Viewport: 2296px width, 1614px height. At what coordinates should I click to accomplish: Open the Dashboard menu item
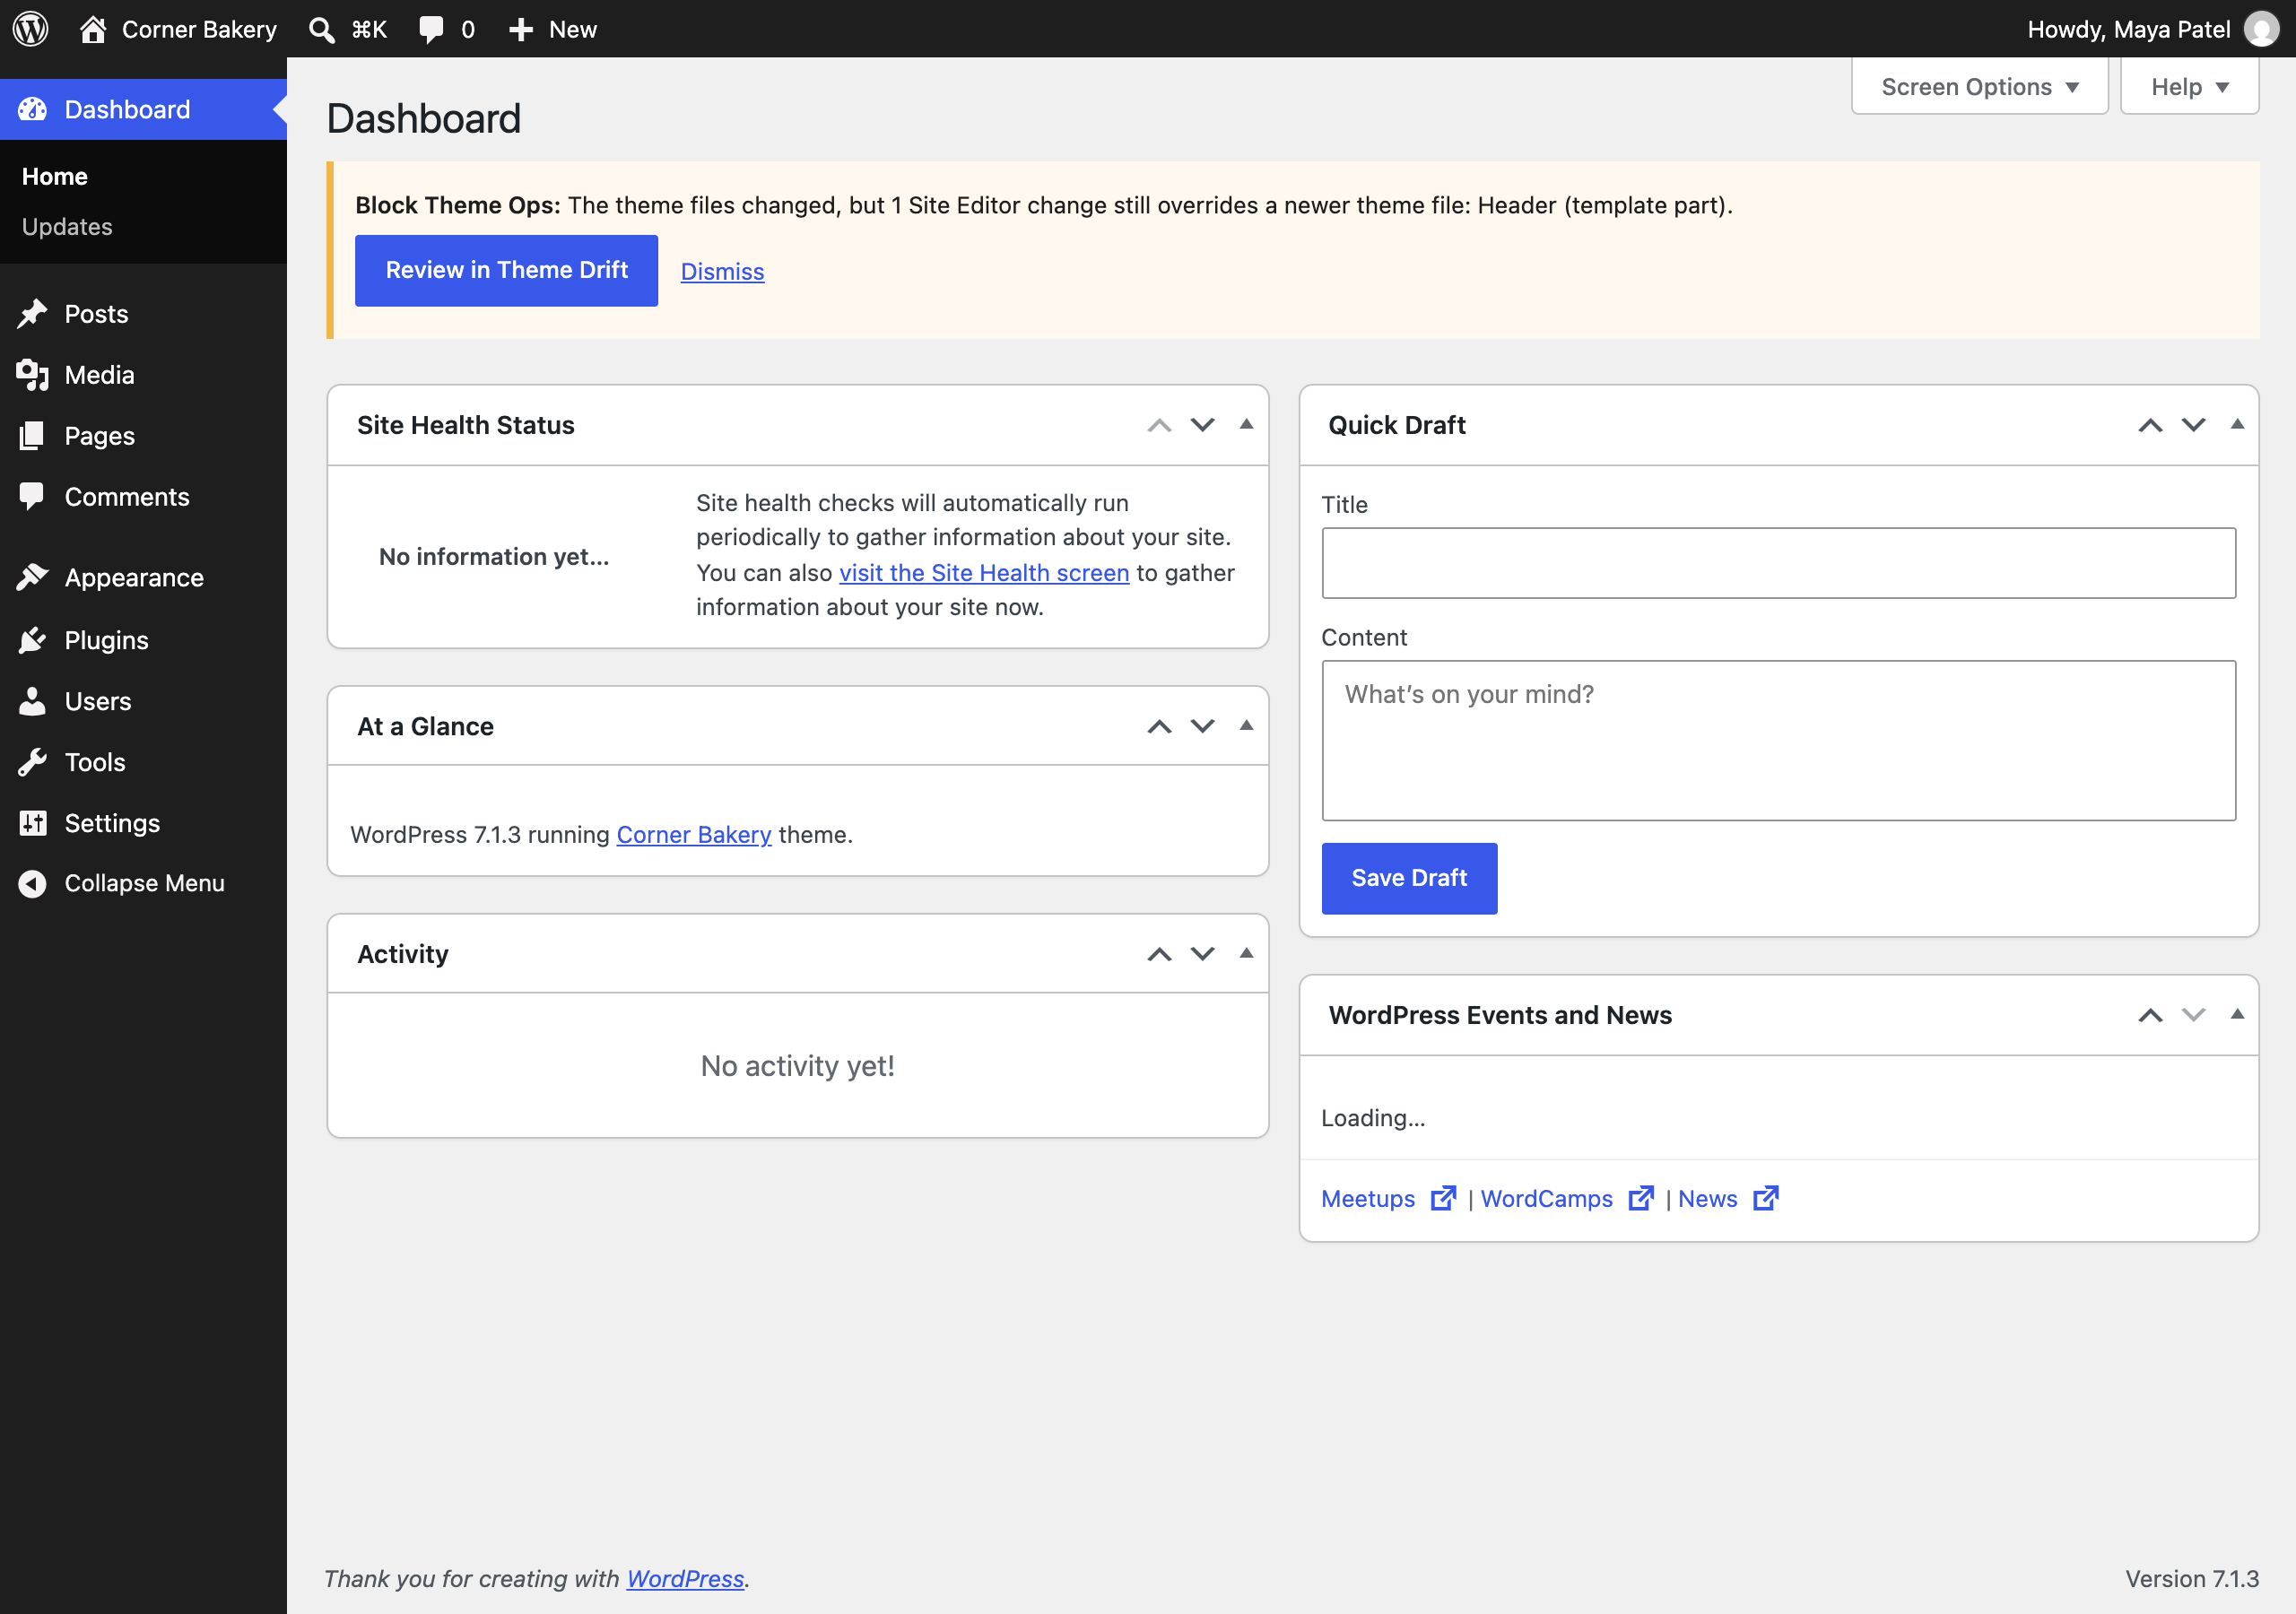click(143, 109)
